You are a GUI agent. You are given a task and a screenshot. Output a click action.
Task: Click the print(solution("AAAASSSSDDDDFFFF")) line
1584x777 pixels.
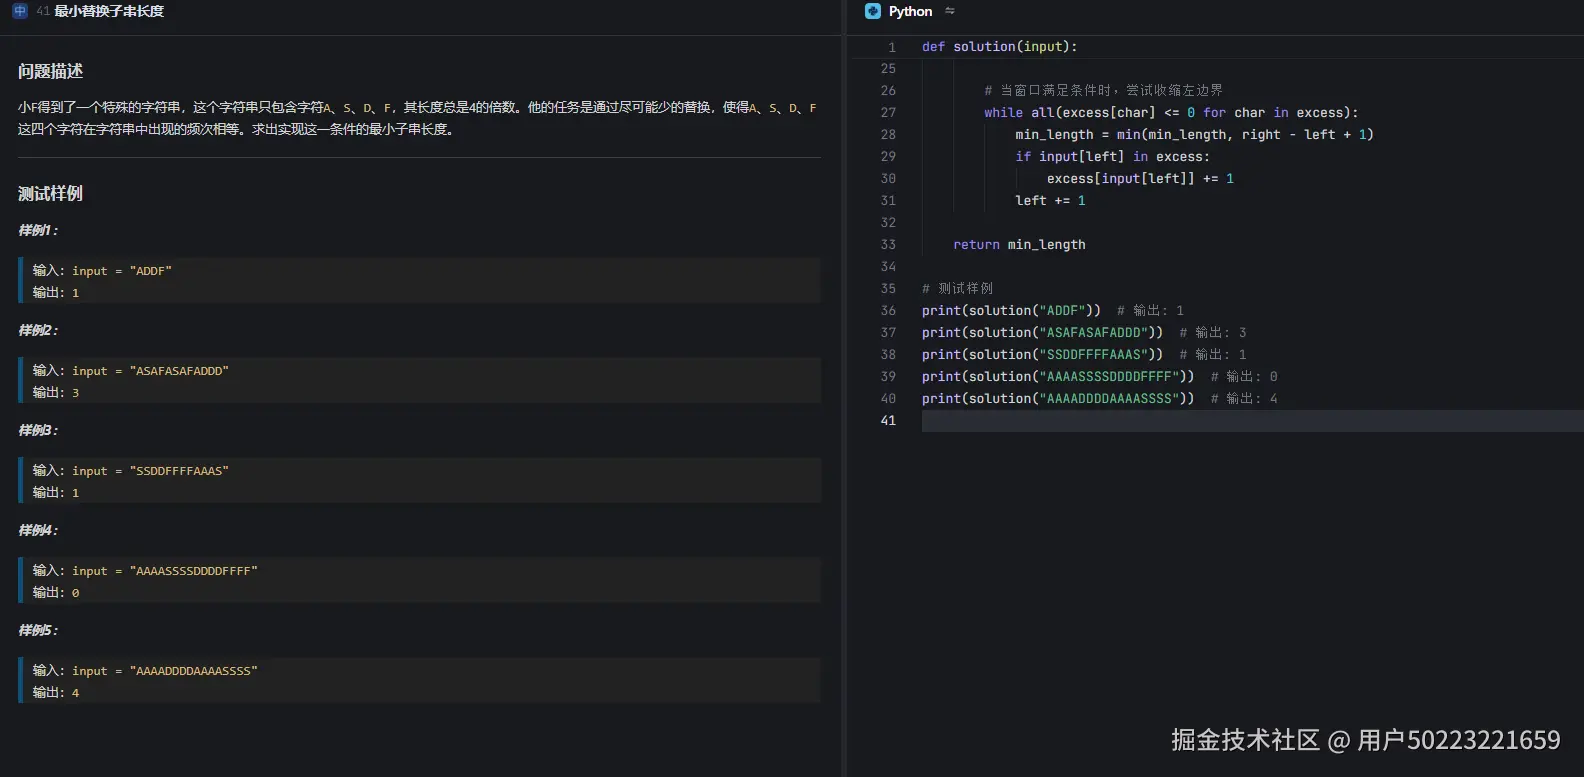point(1058,377)
